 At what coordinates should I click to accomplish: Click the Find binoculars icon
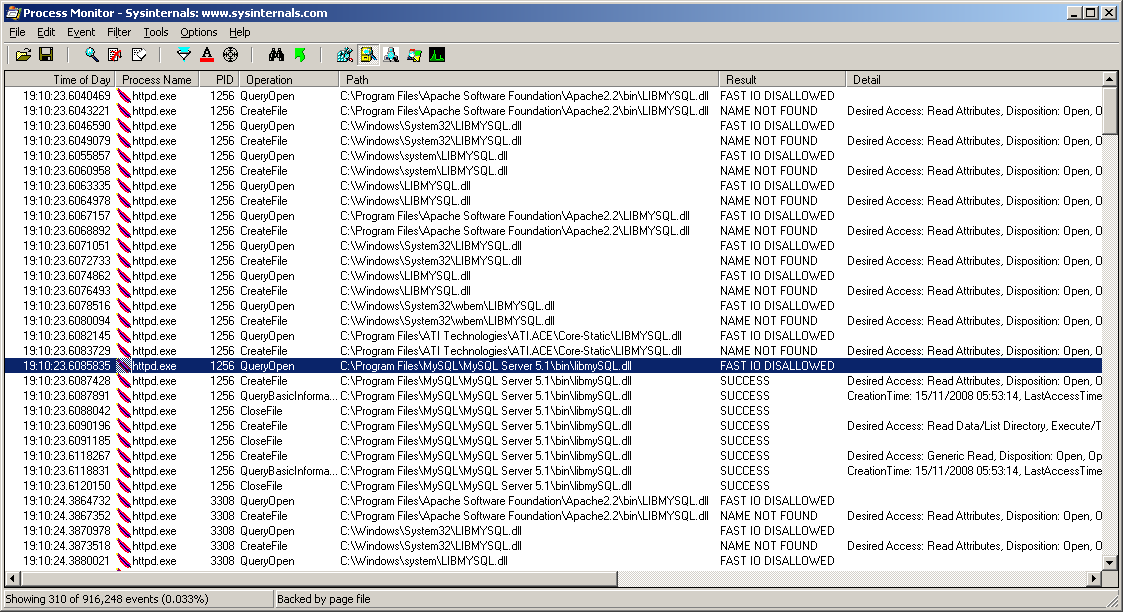click(x=276, y=55)
